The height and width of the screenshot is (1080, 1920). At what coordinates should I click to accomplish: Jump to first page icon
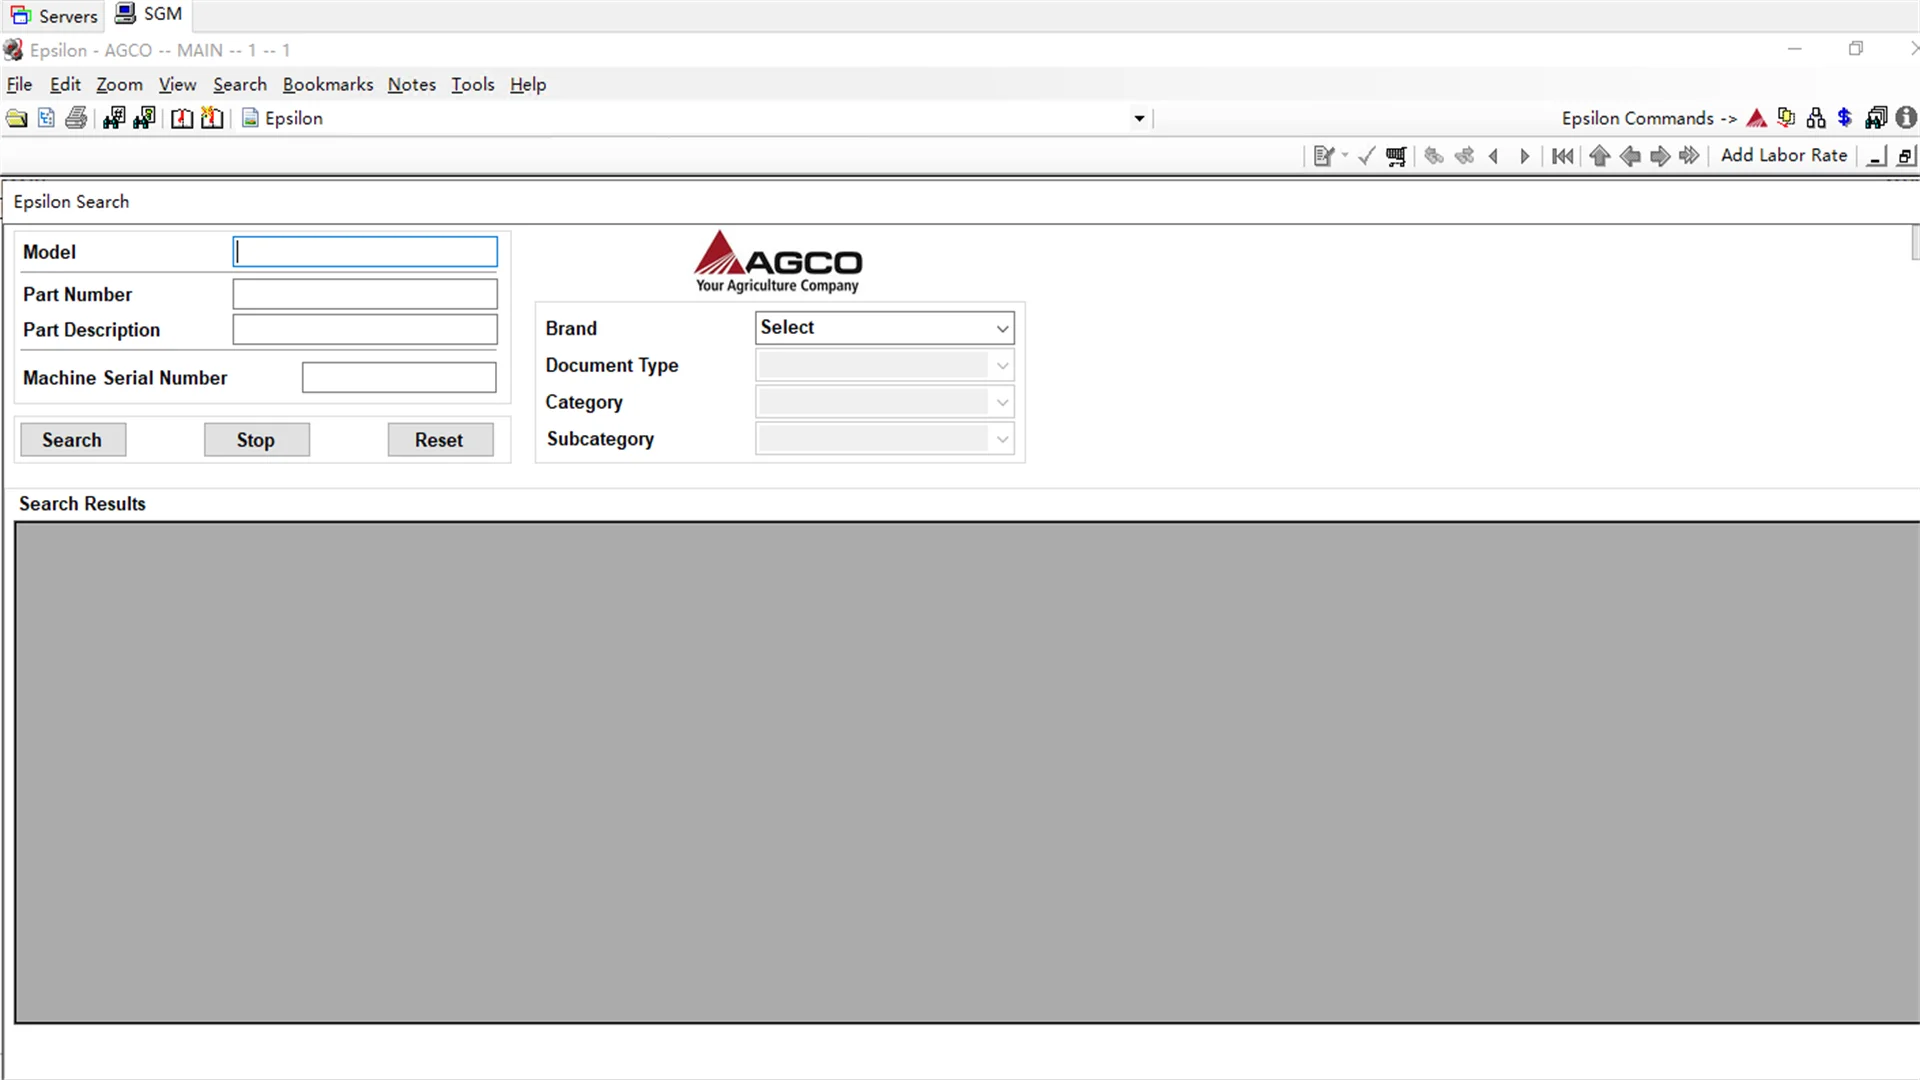click(x=1563, y=156)
